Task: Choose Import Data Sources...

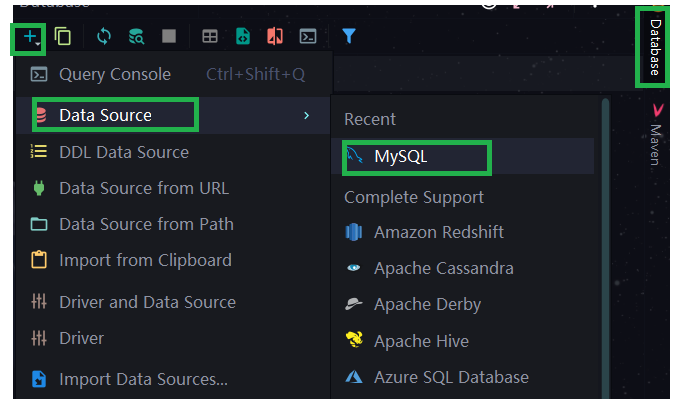Action: 173,379
